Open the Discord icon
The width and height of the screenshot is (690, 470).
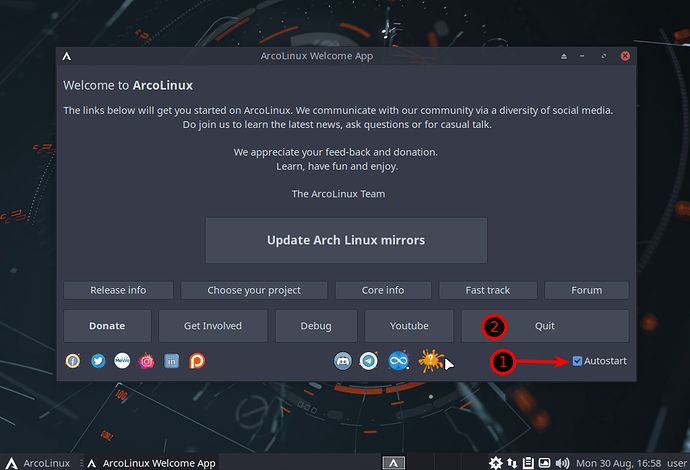click(x=343, y=361)
